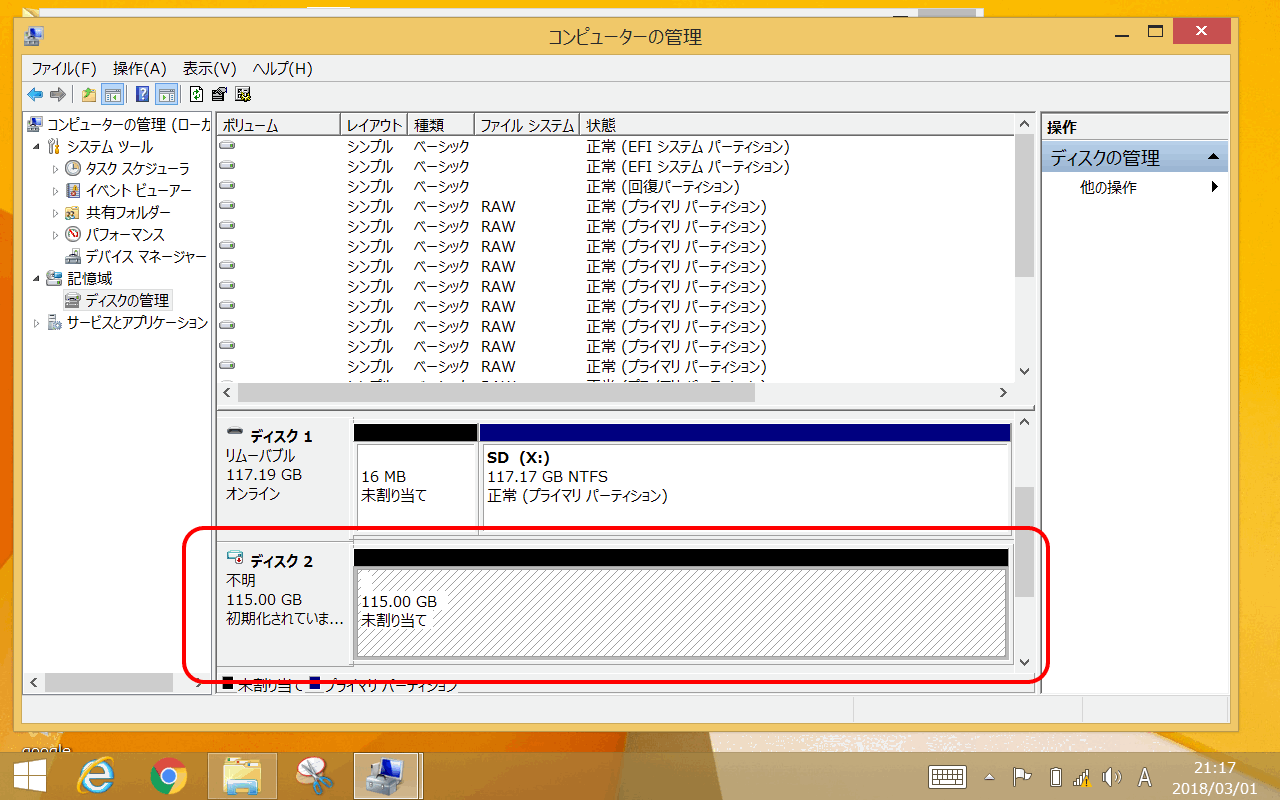Open Google Chrome from the taskbar
1280x800 pixels.
(x=169, y=775)
